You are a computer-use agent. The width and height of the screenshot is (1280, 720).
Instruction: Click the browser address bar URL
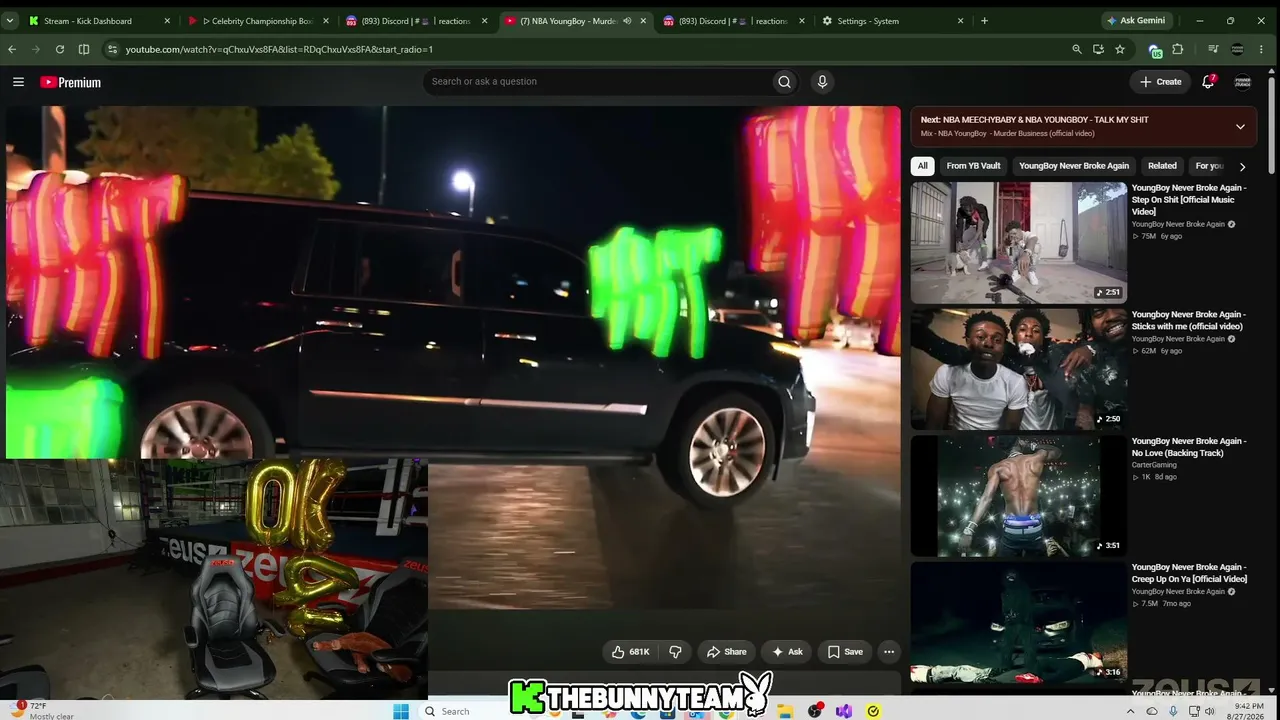279,49
